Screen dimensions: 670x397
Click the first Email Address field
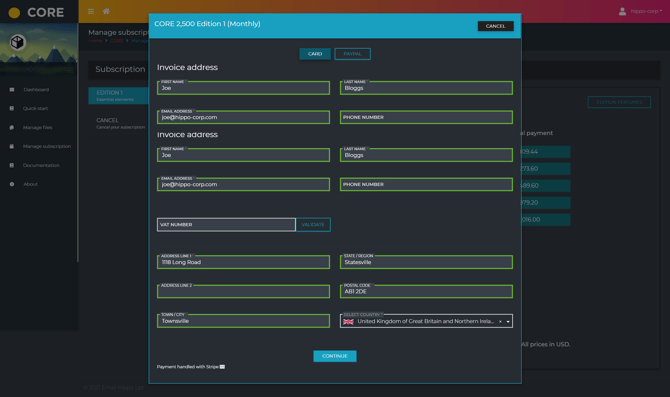[243, 117]
